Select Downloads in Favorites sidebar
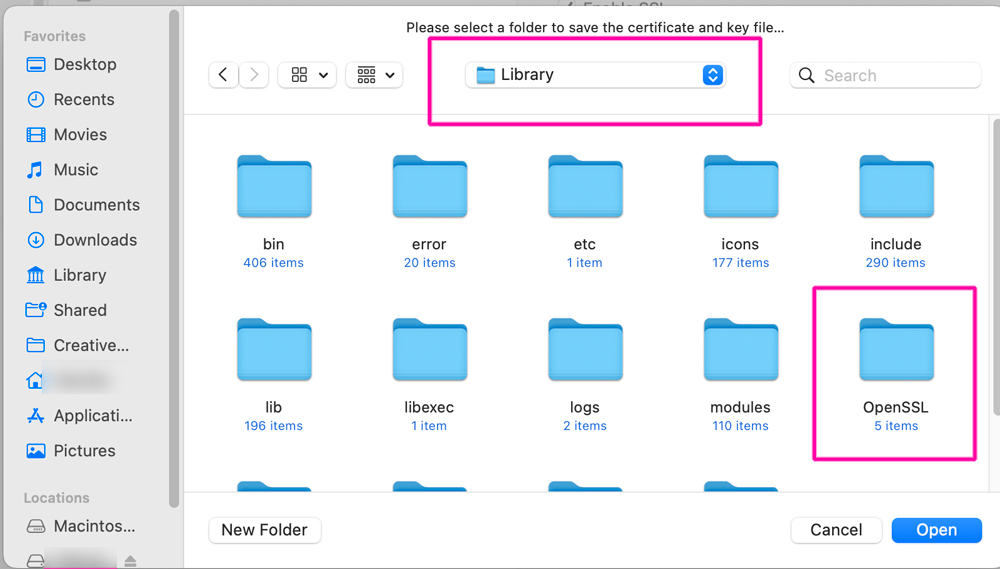The width and height of the screenshot is (1000, 569). [x=95, y=240]
